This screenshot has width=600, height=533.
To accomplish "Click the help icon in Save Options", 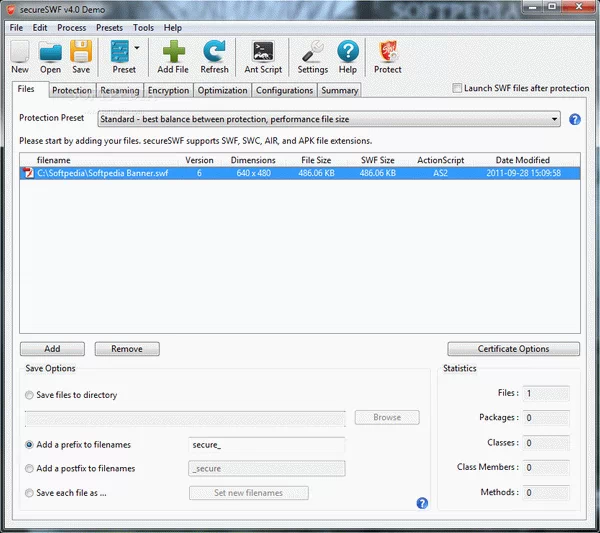I will 422,503.
